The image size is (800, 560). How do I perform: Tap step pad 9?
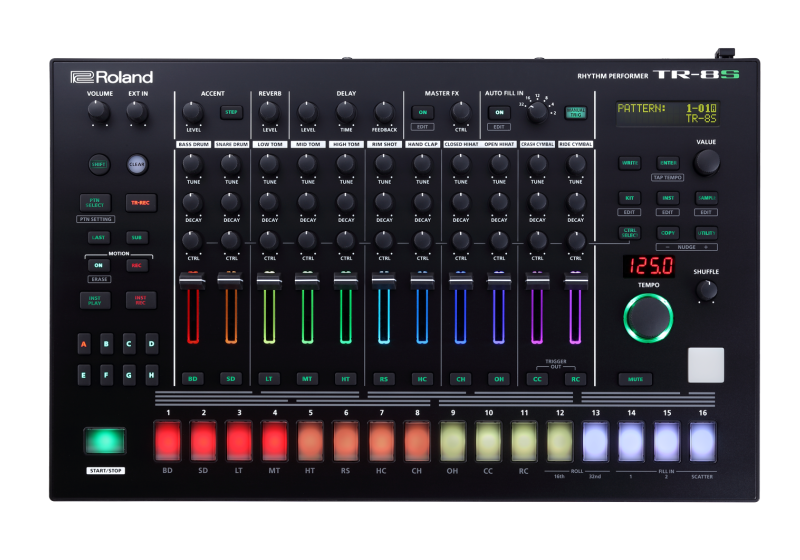coord(453,441)
